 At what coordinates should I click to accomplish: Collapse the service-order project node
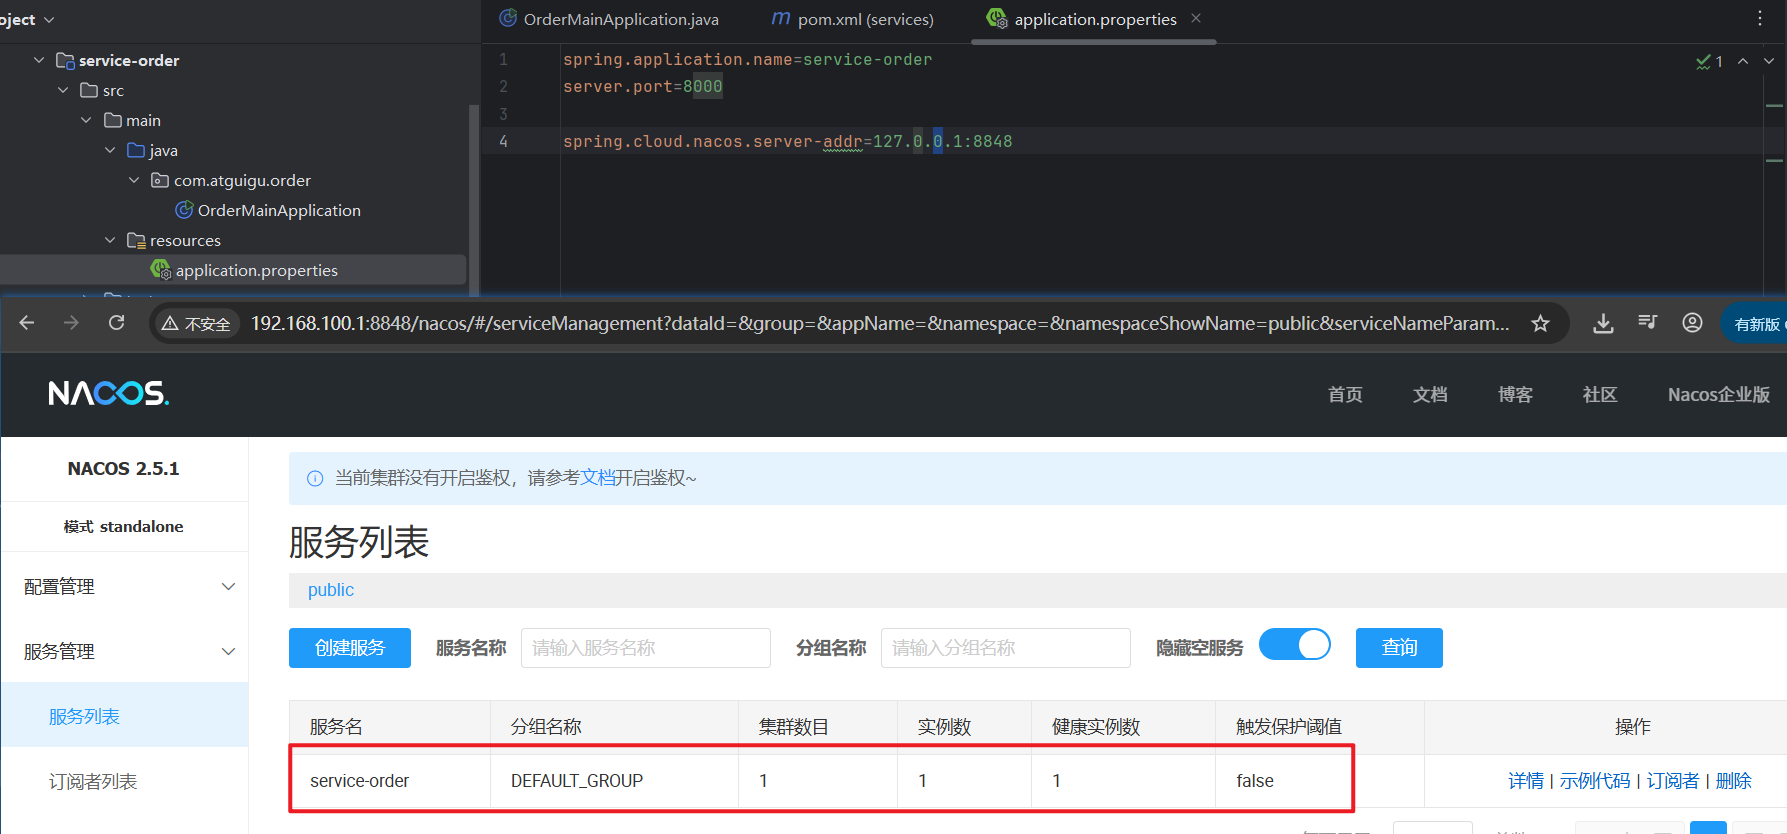coord(39,60)
